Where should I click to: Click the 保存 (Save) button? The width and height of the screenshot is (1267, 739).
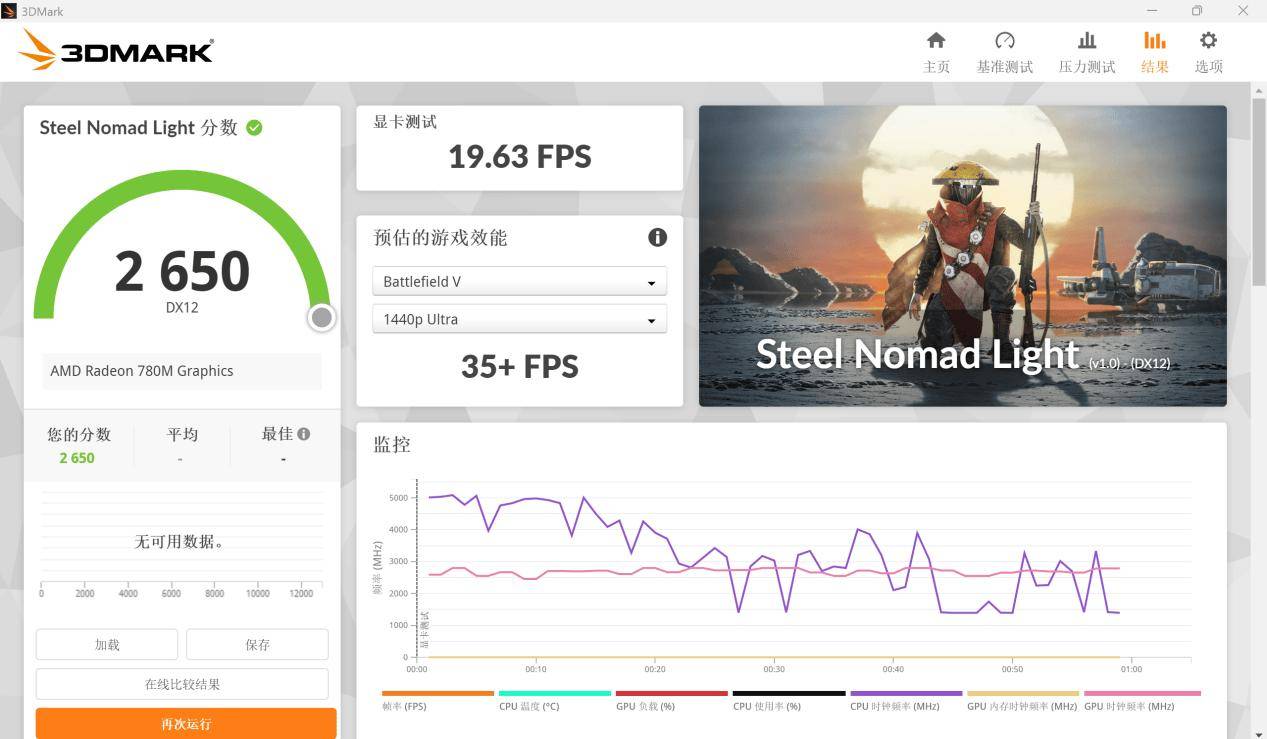point(257,645)
